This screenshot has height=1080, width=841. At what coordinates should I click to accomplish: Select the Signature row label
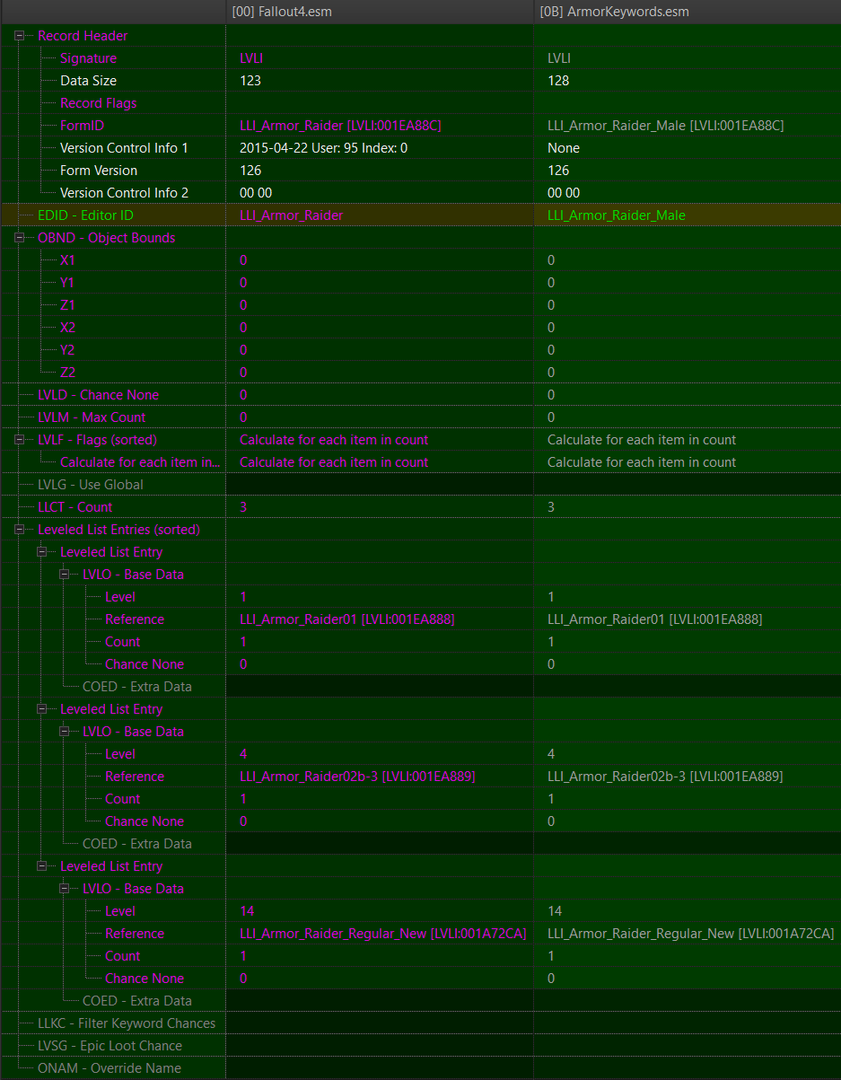point(88,59)
